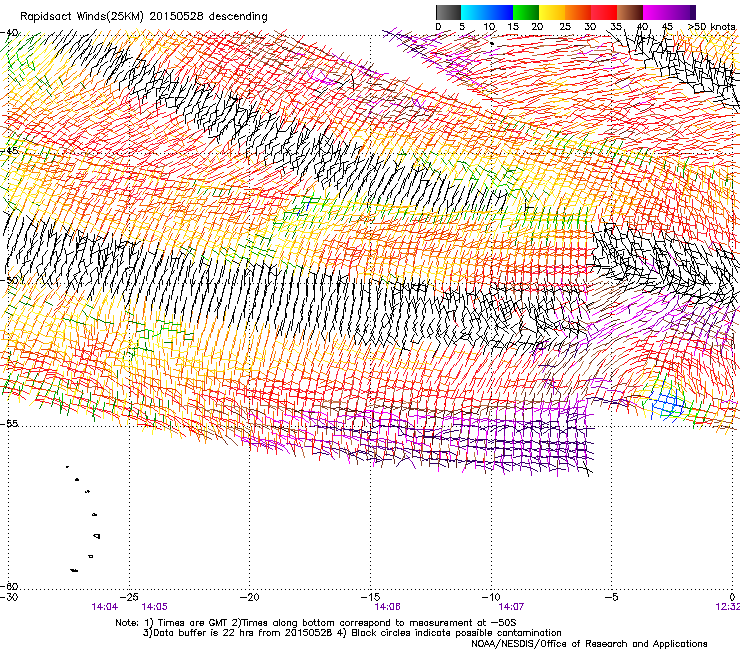
Task: Click the 'Data buffer is 22 hrs' note line
Action: 352,633
